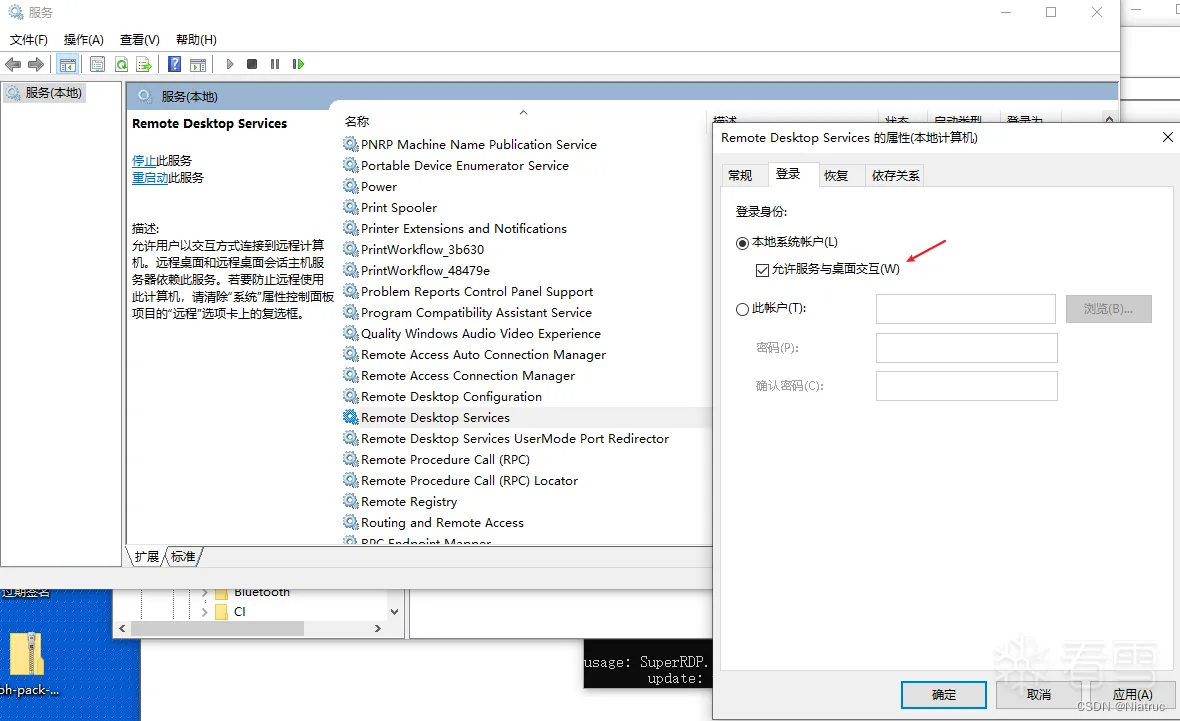This screenshot has height=721, width=1180.
Task: Click the gear icon beside Portable Device Enumerator Service
Action: click(x=350, y=165)
